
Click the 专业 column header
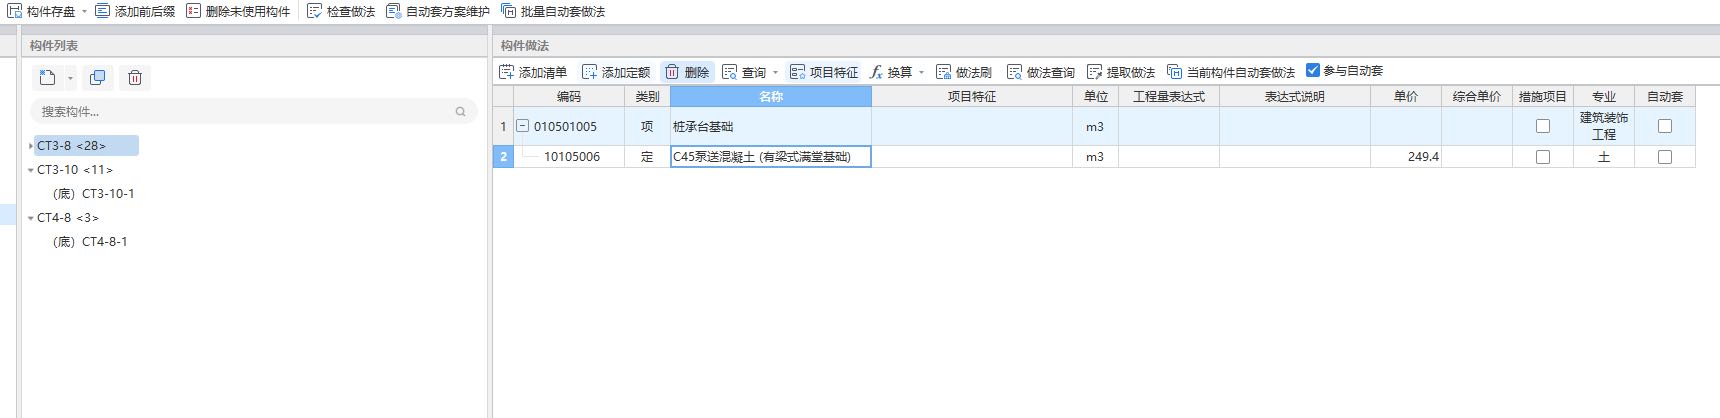click(x=1604, y=97)
